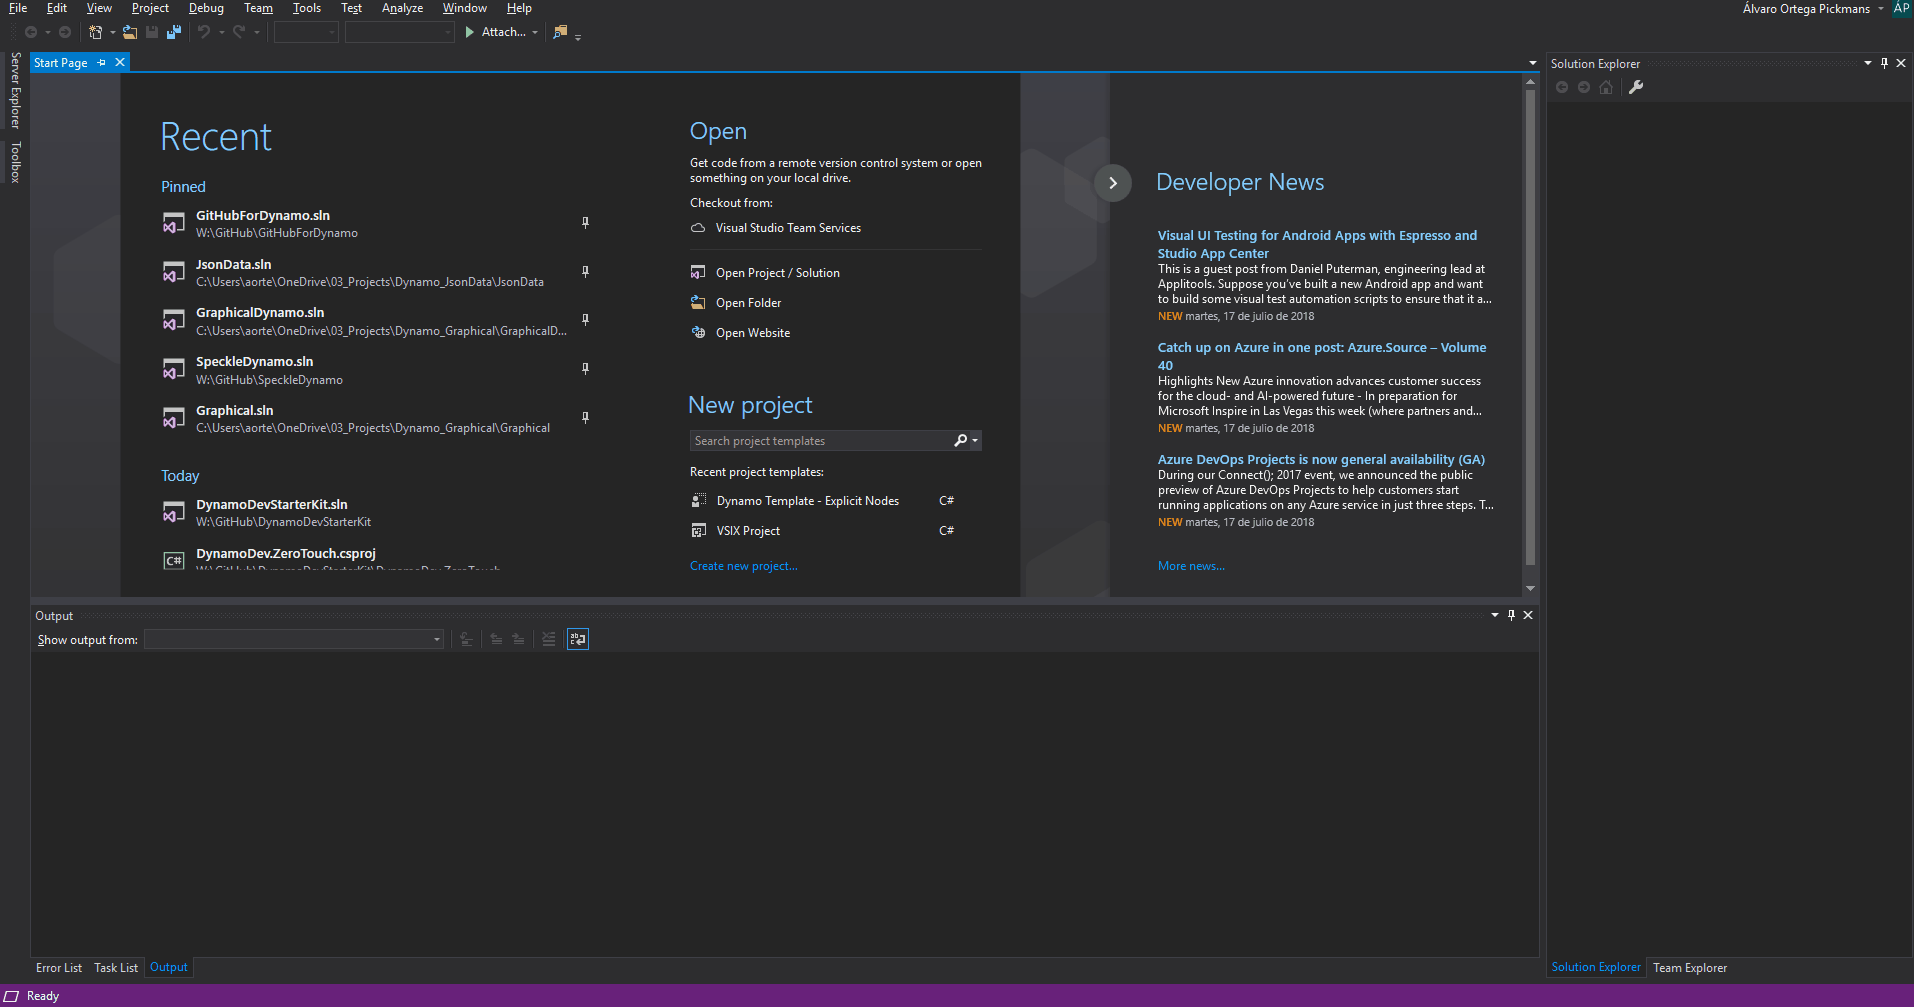
Task: Open toolbar options overflow arrow
Action: pos(578,37)
